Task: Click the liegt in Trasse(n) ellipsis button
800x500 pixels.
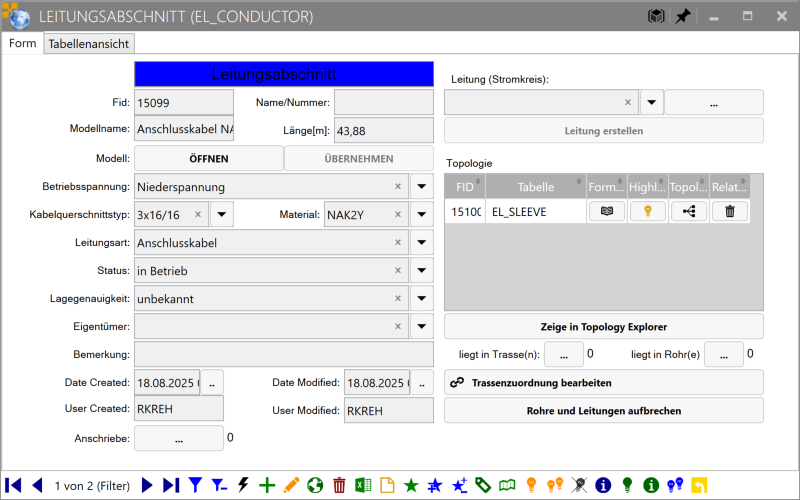Action: click(x=564, y=355)
